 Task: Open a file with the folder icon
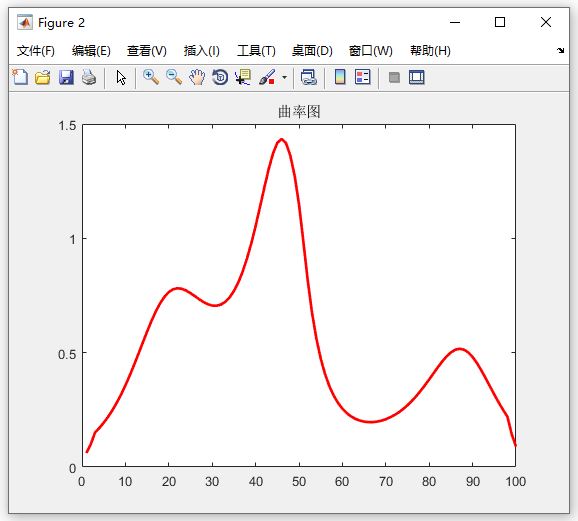pyautogui.click(x=43, y=77)
